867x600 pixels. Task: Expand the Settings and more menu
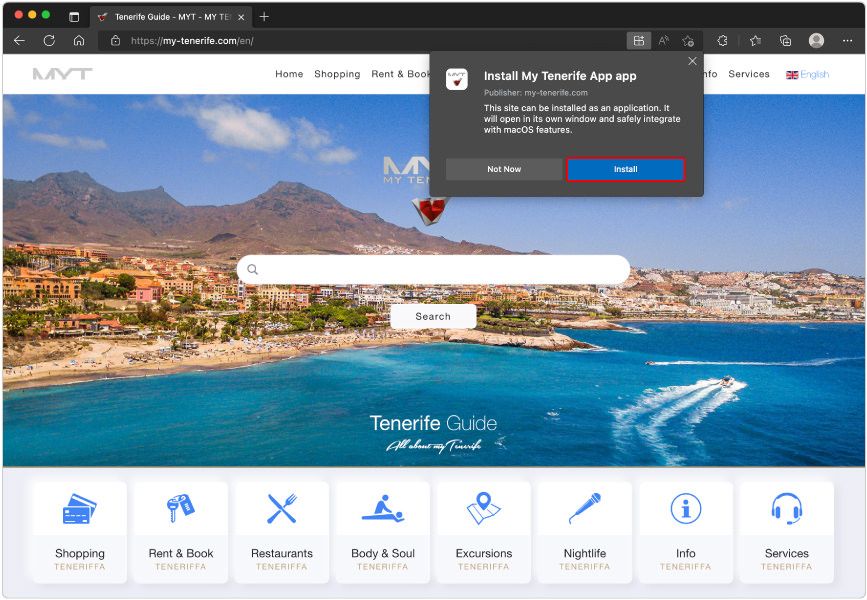849,41
